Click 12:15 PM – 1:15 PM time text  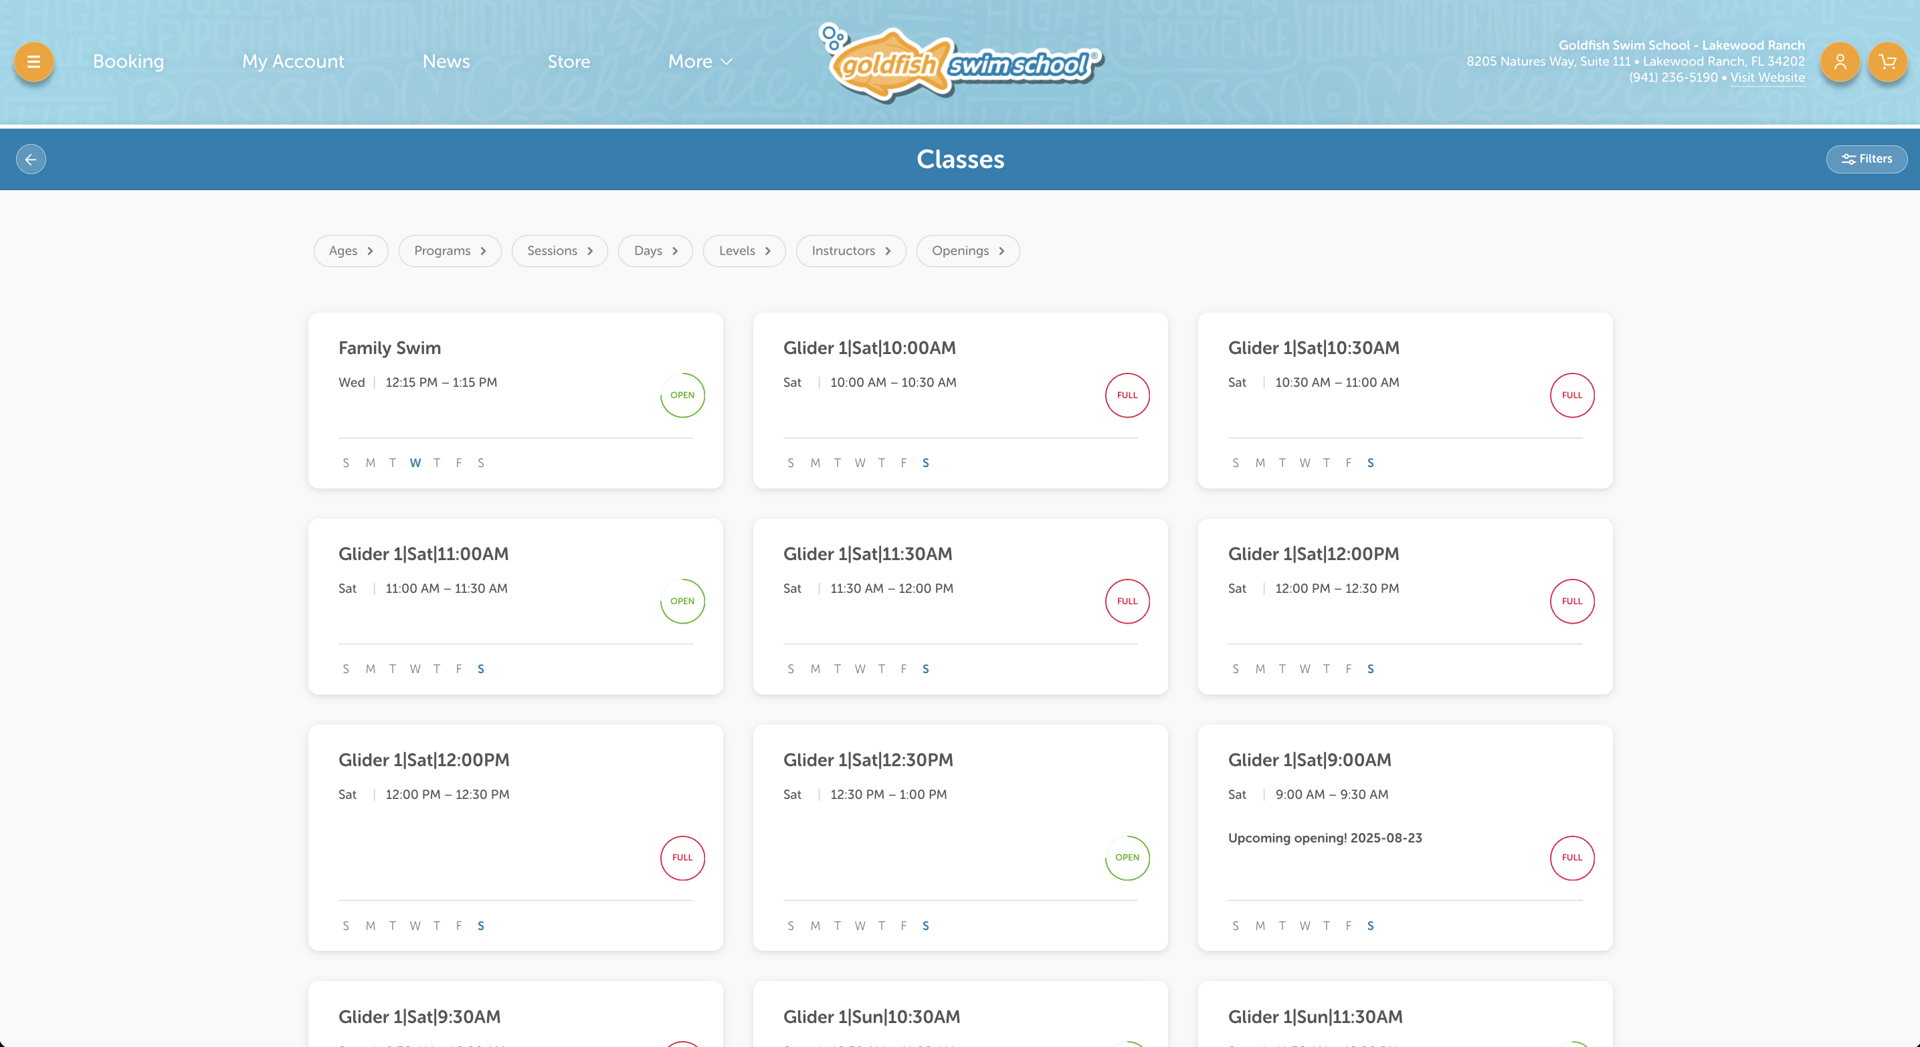coord(441,383)
